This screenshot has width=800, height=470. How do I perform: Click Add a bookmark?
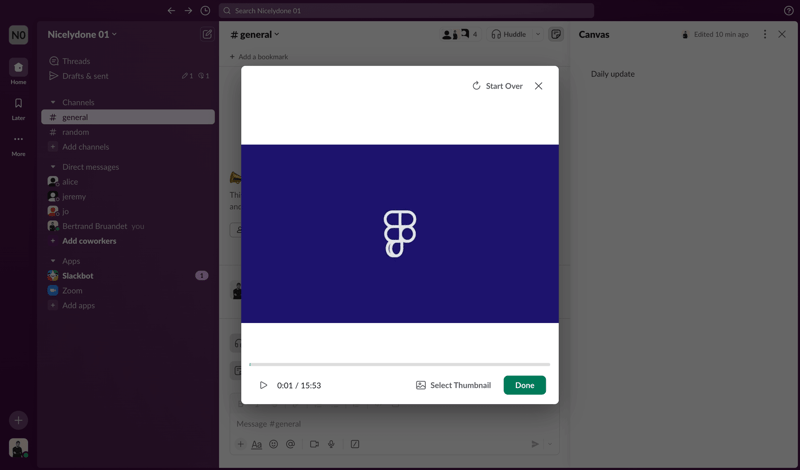(259, 57)
